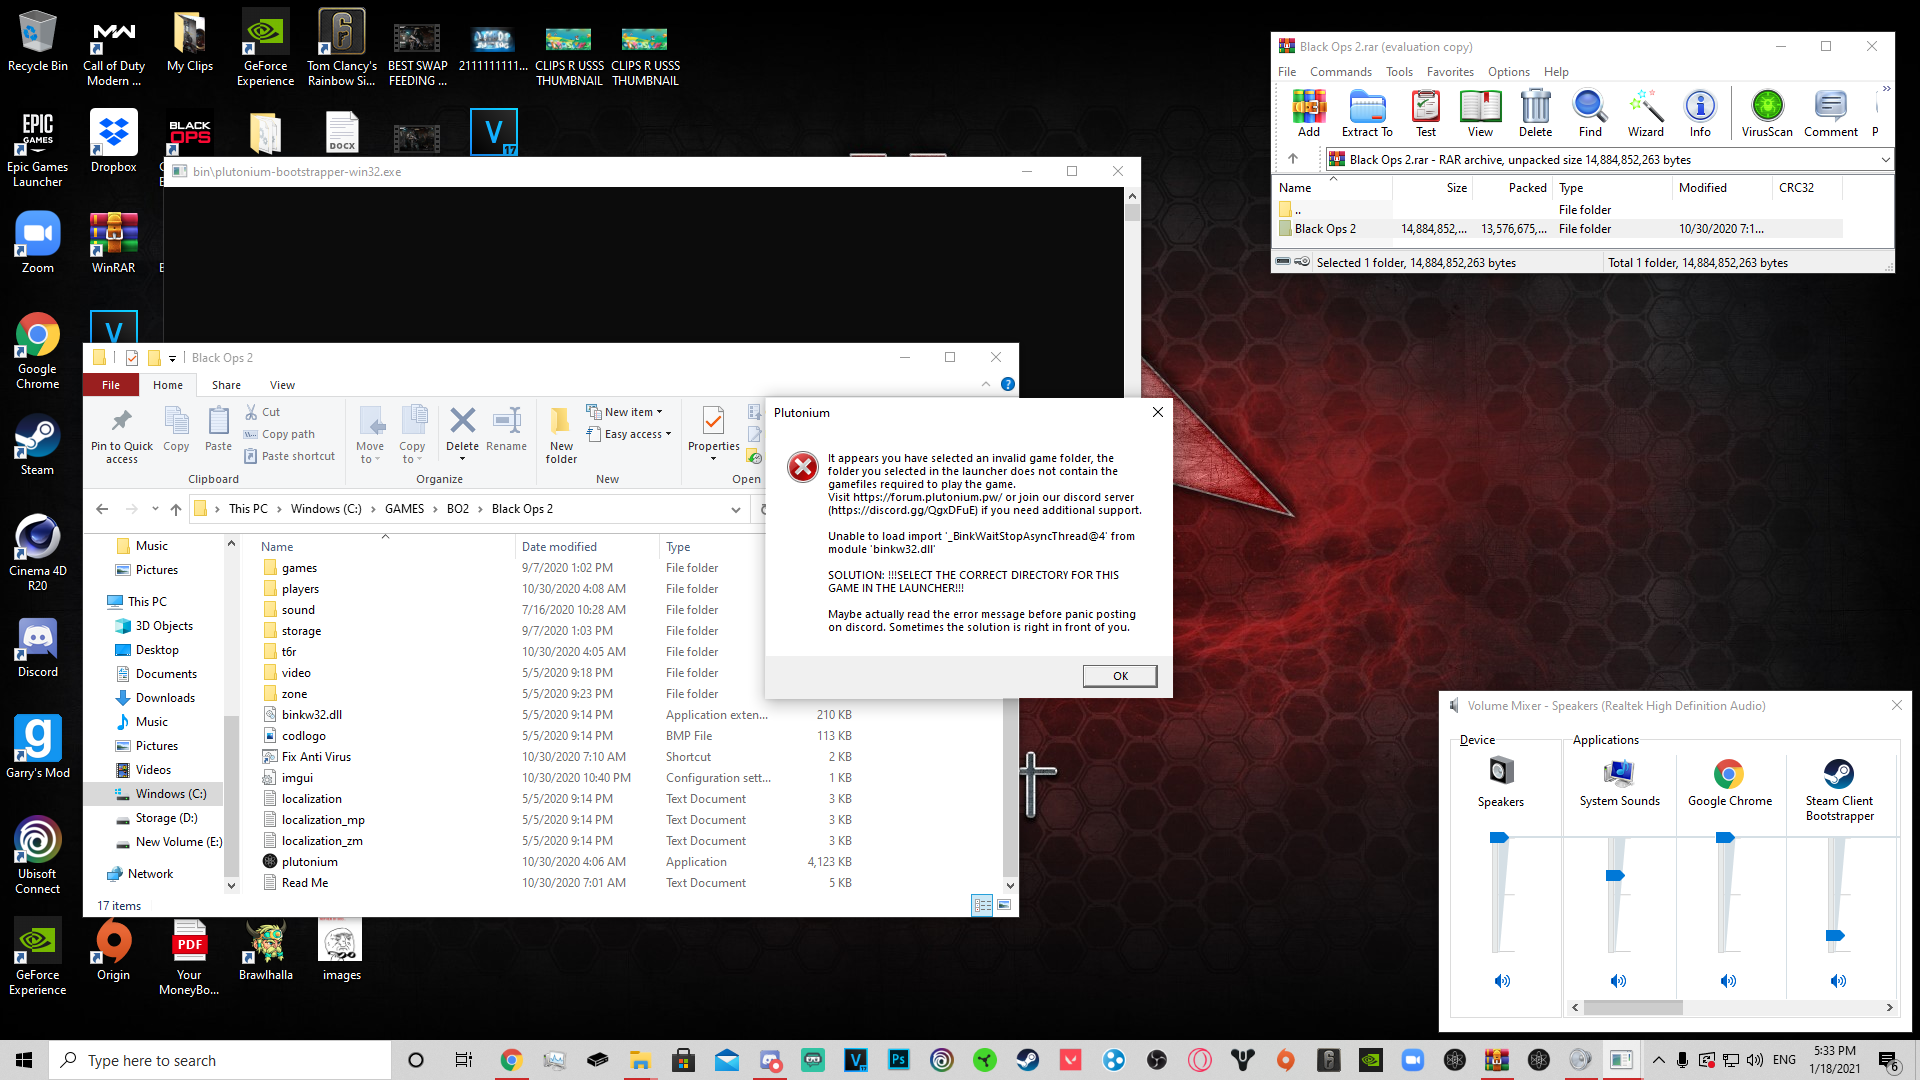The width and height of the screenshot is (1920, 1080).
Task: Go up one level in WinRAR archive
Action: [x=1293, y=159]
